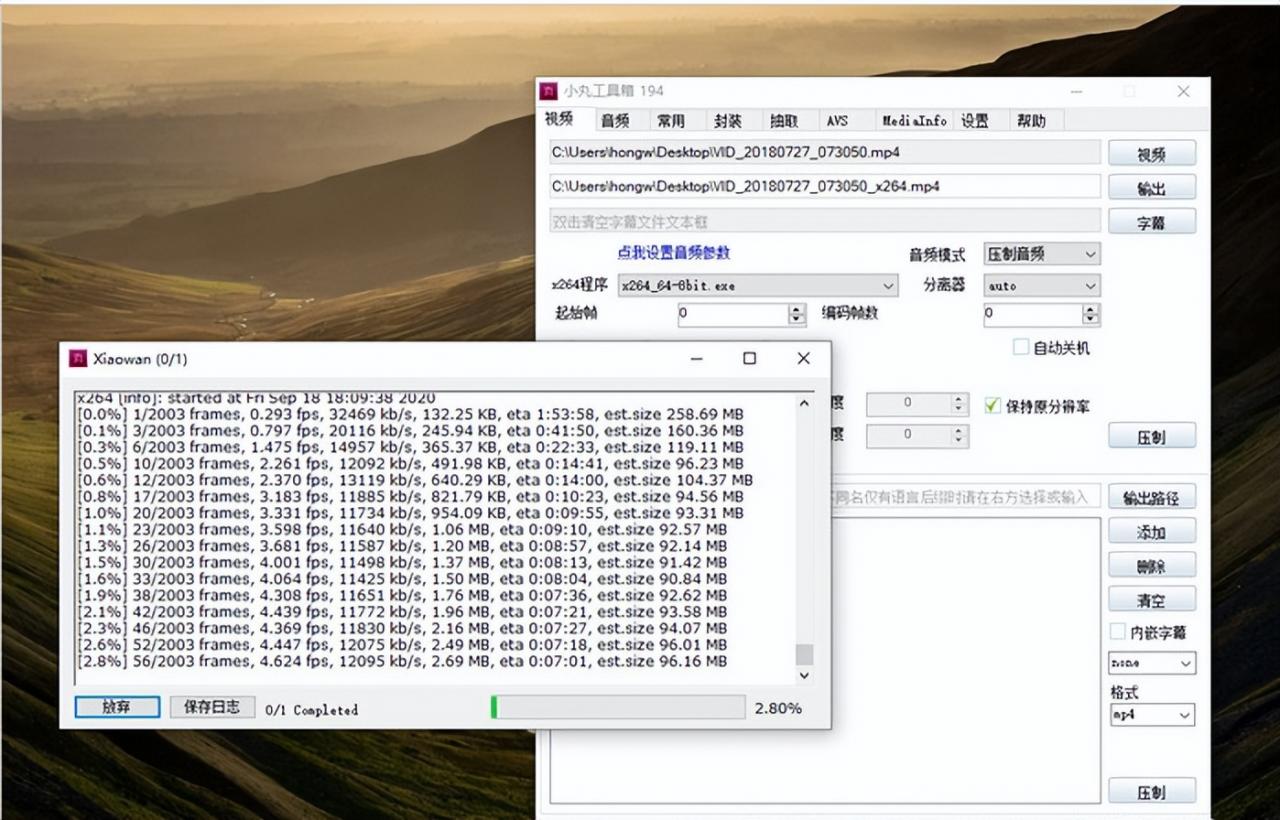Click the log scrollbar down arrow
Screen dimensions: 1280x820
pos(804,676)
